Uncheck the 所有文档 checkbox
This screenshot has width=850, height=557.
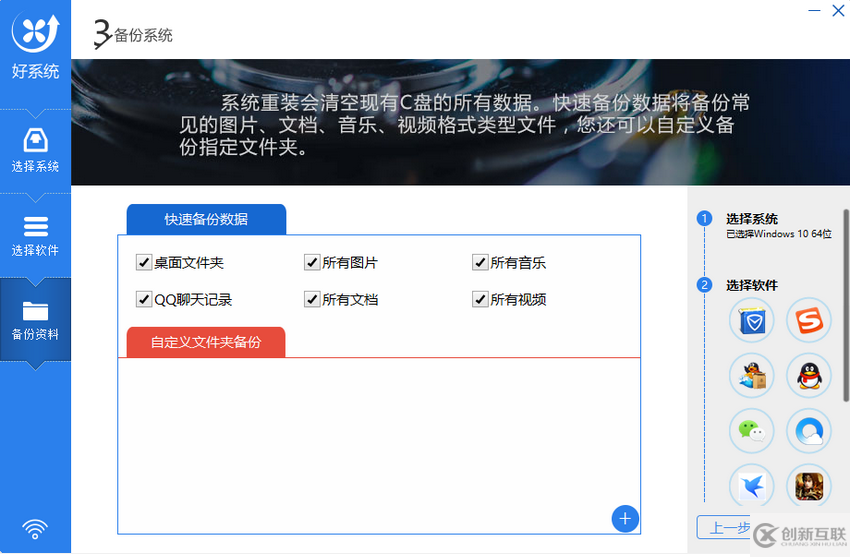click(312, 299)
